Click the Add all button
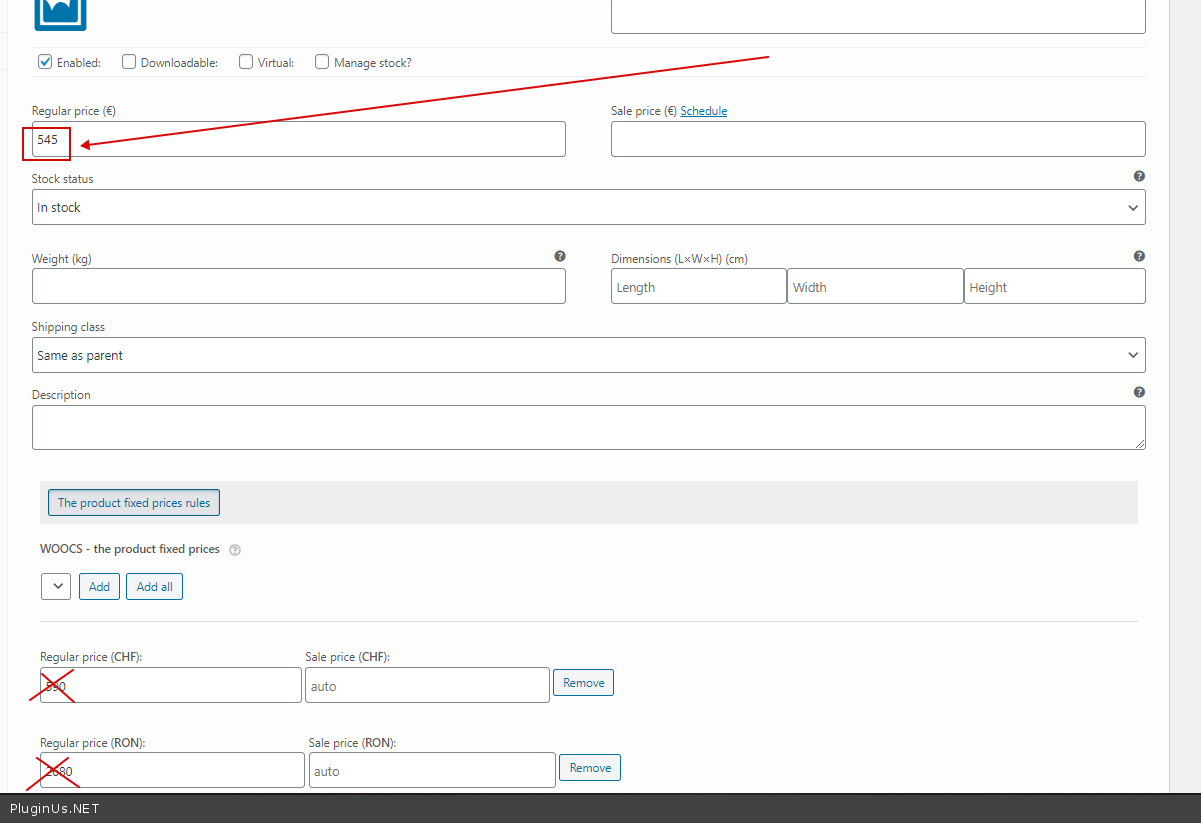Image resolution: width=1201 pixels, height=823 pixels. [154, 586]
